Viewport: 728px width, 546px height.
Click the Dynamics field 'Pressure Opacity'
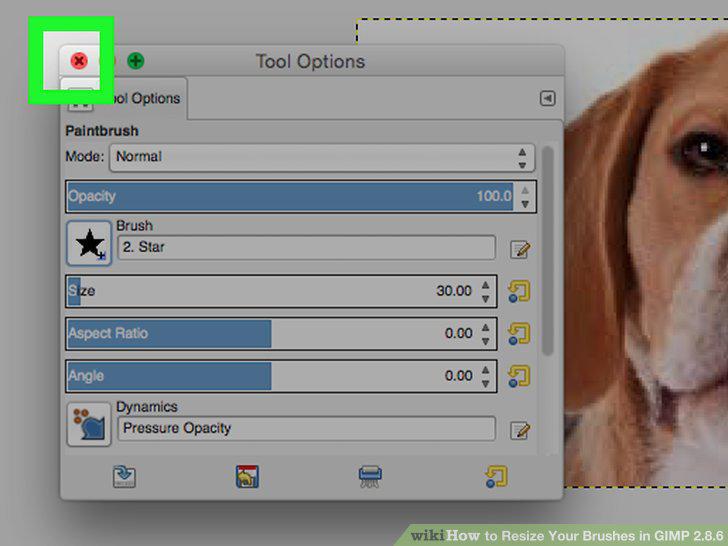pyautogui.click(x=306, y=429)
